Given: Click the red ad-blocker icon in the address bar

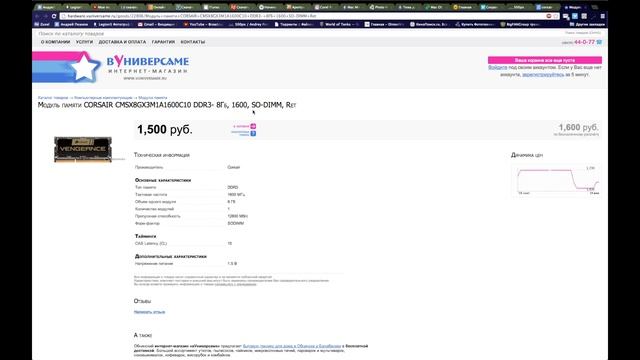Looking at the screenshot, I should click(549, 16).
